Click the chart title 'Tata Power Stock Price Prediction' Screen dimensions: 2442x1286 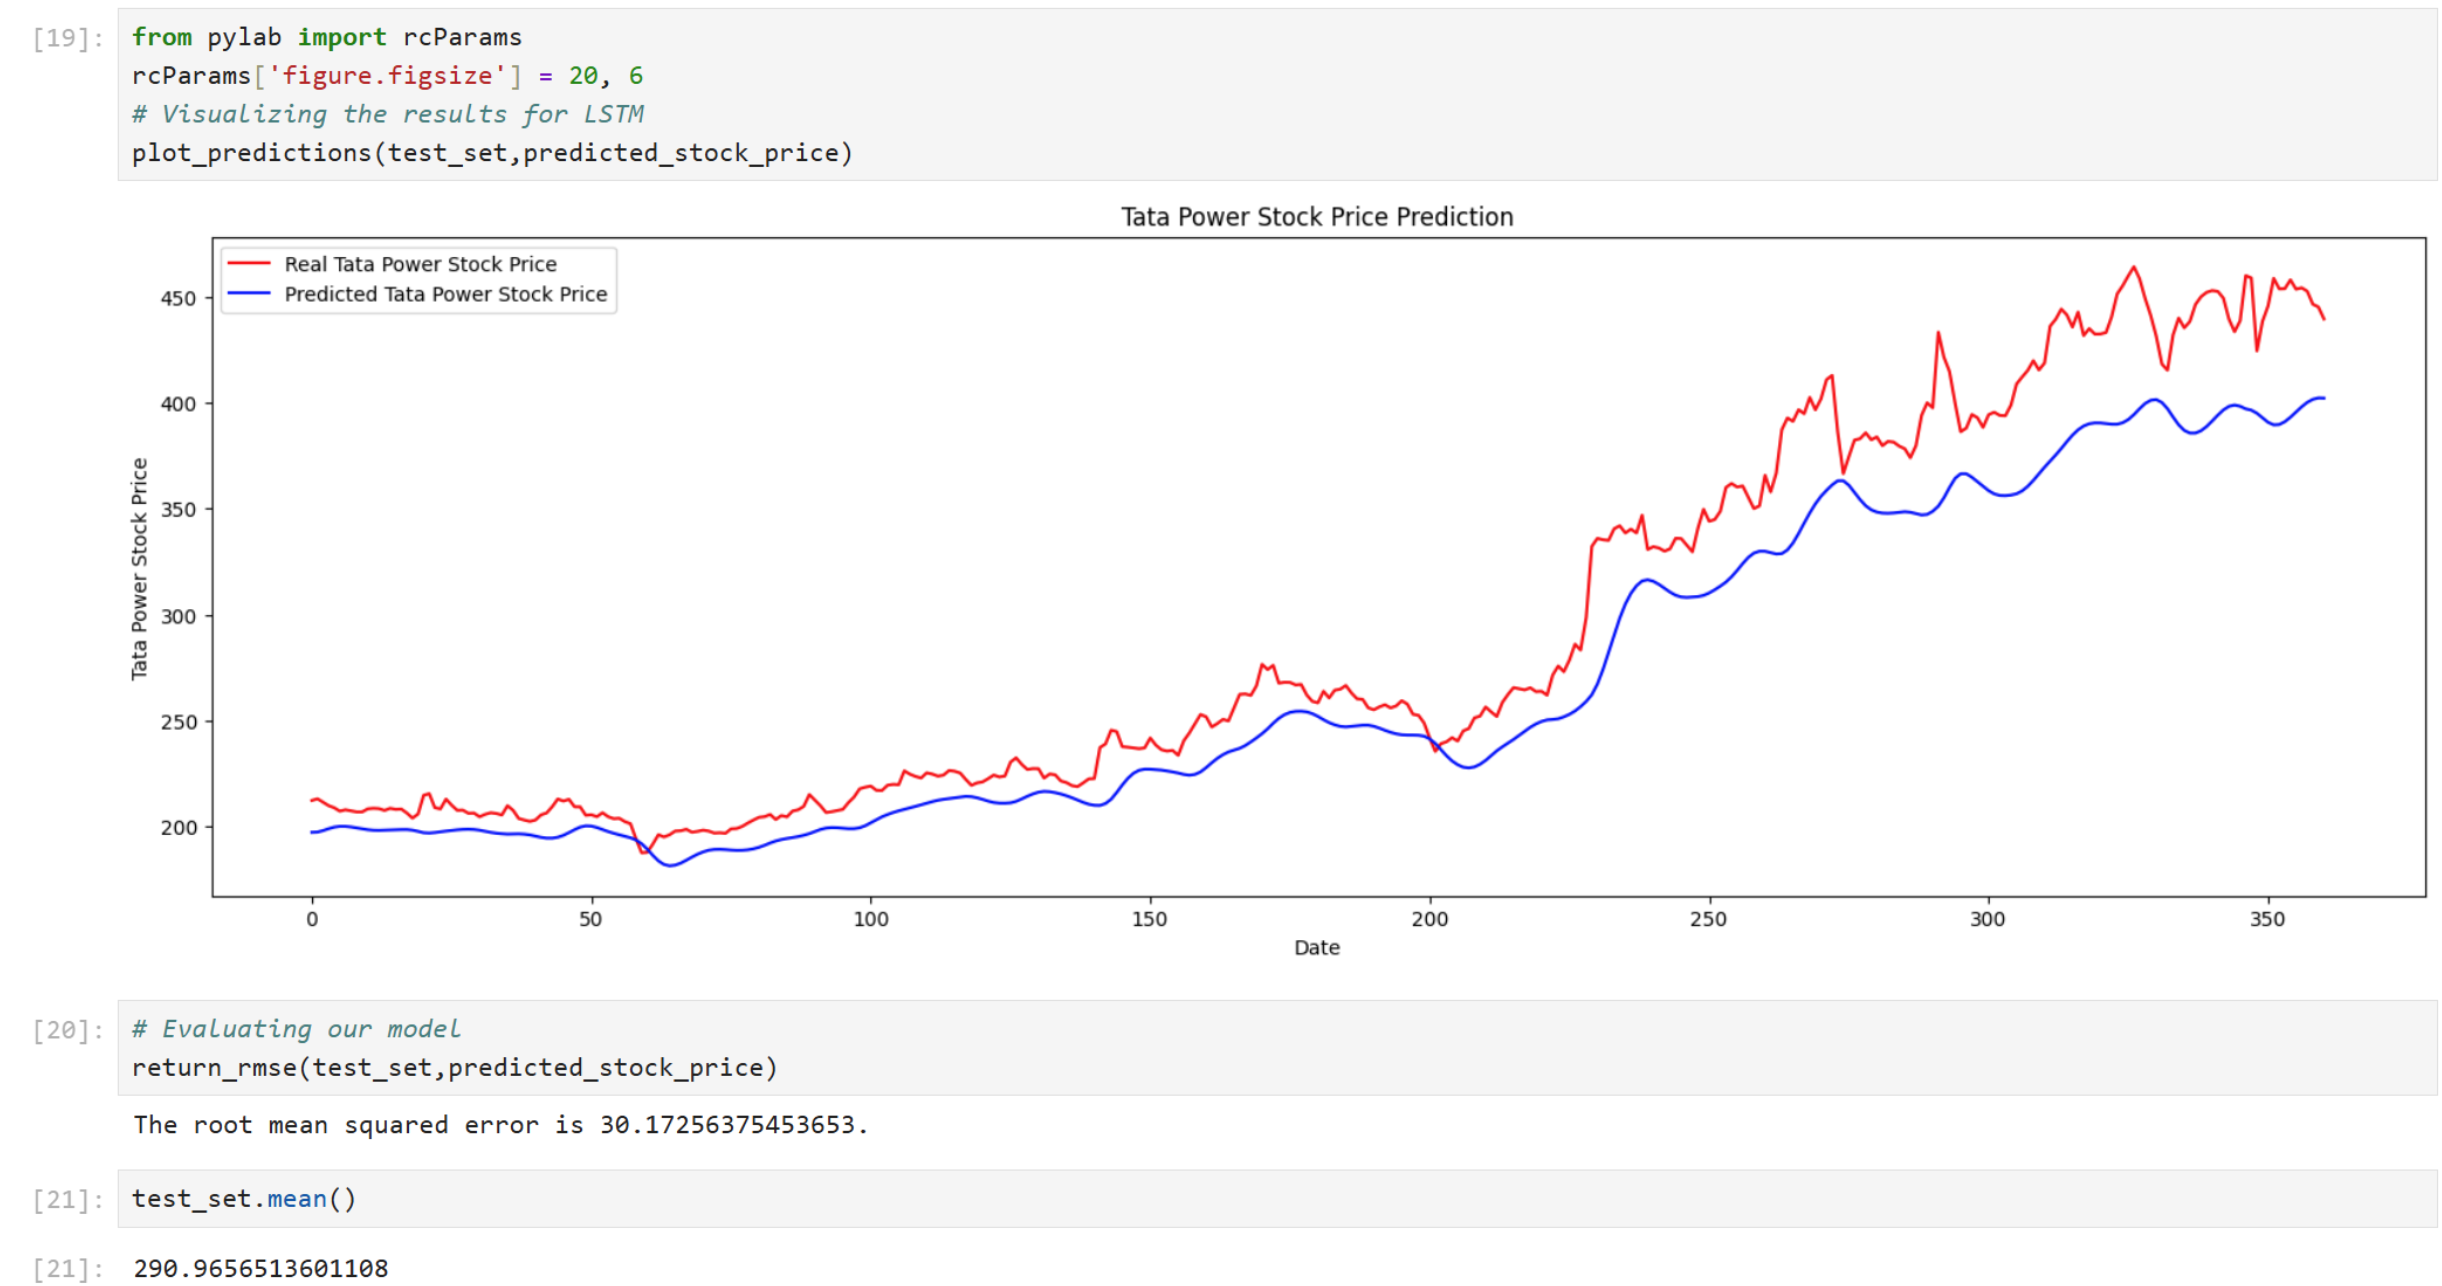point(1316,217)
